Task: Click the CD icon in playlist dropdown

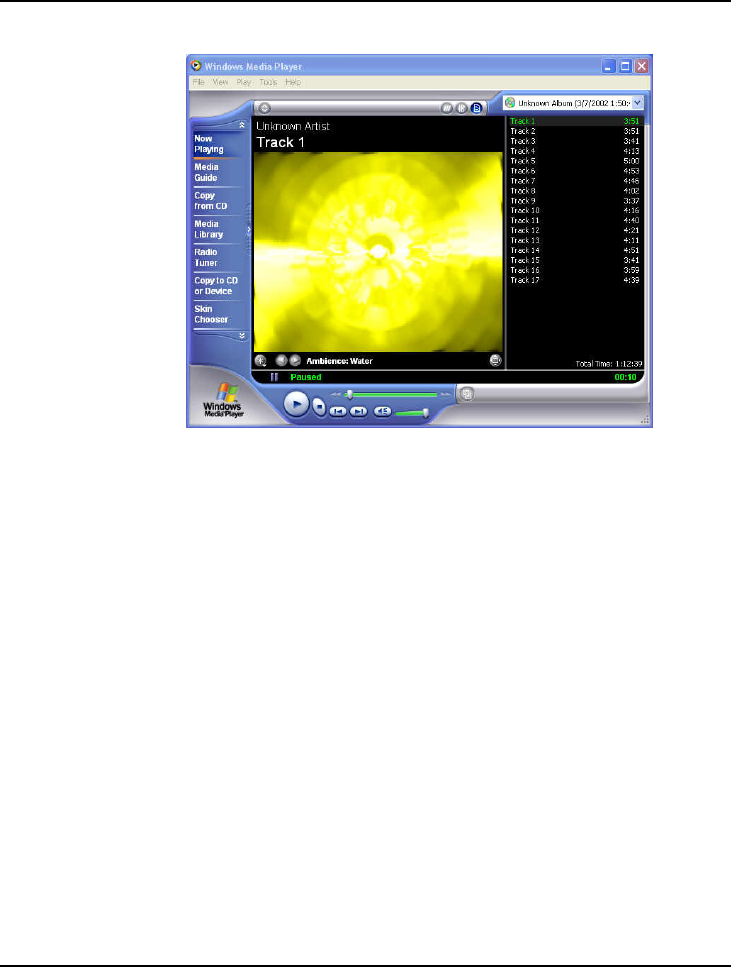Action: pos(510,103)
